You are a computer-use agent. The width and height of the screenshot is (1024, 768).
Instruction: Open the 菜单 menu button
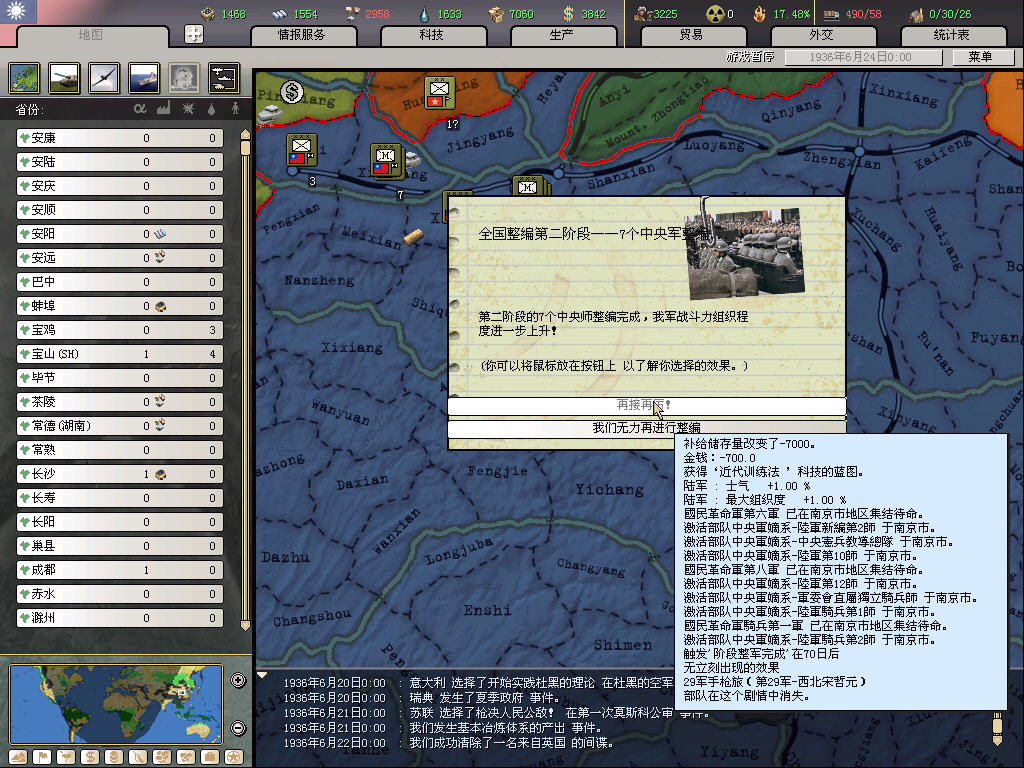(x=979, y=57)
